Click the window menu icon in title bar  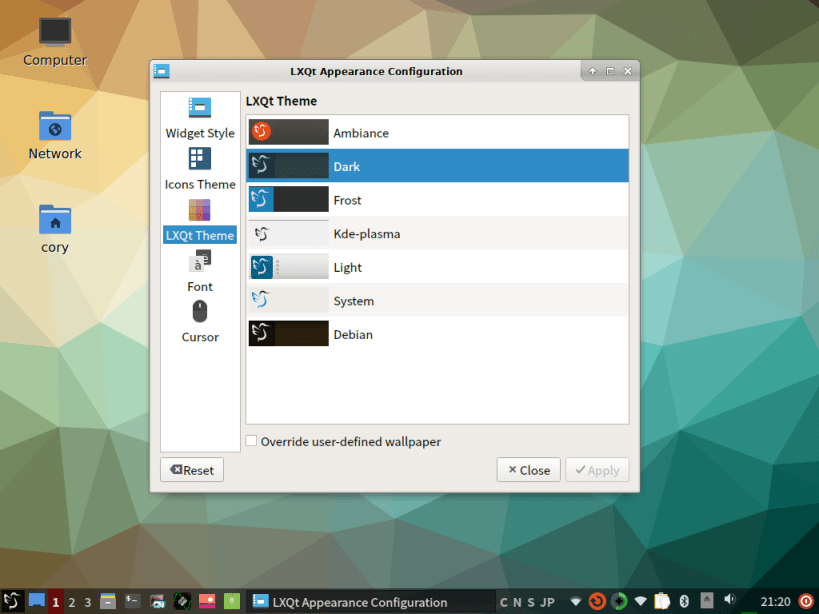tap(161, 70)
